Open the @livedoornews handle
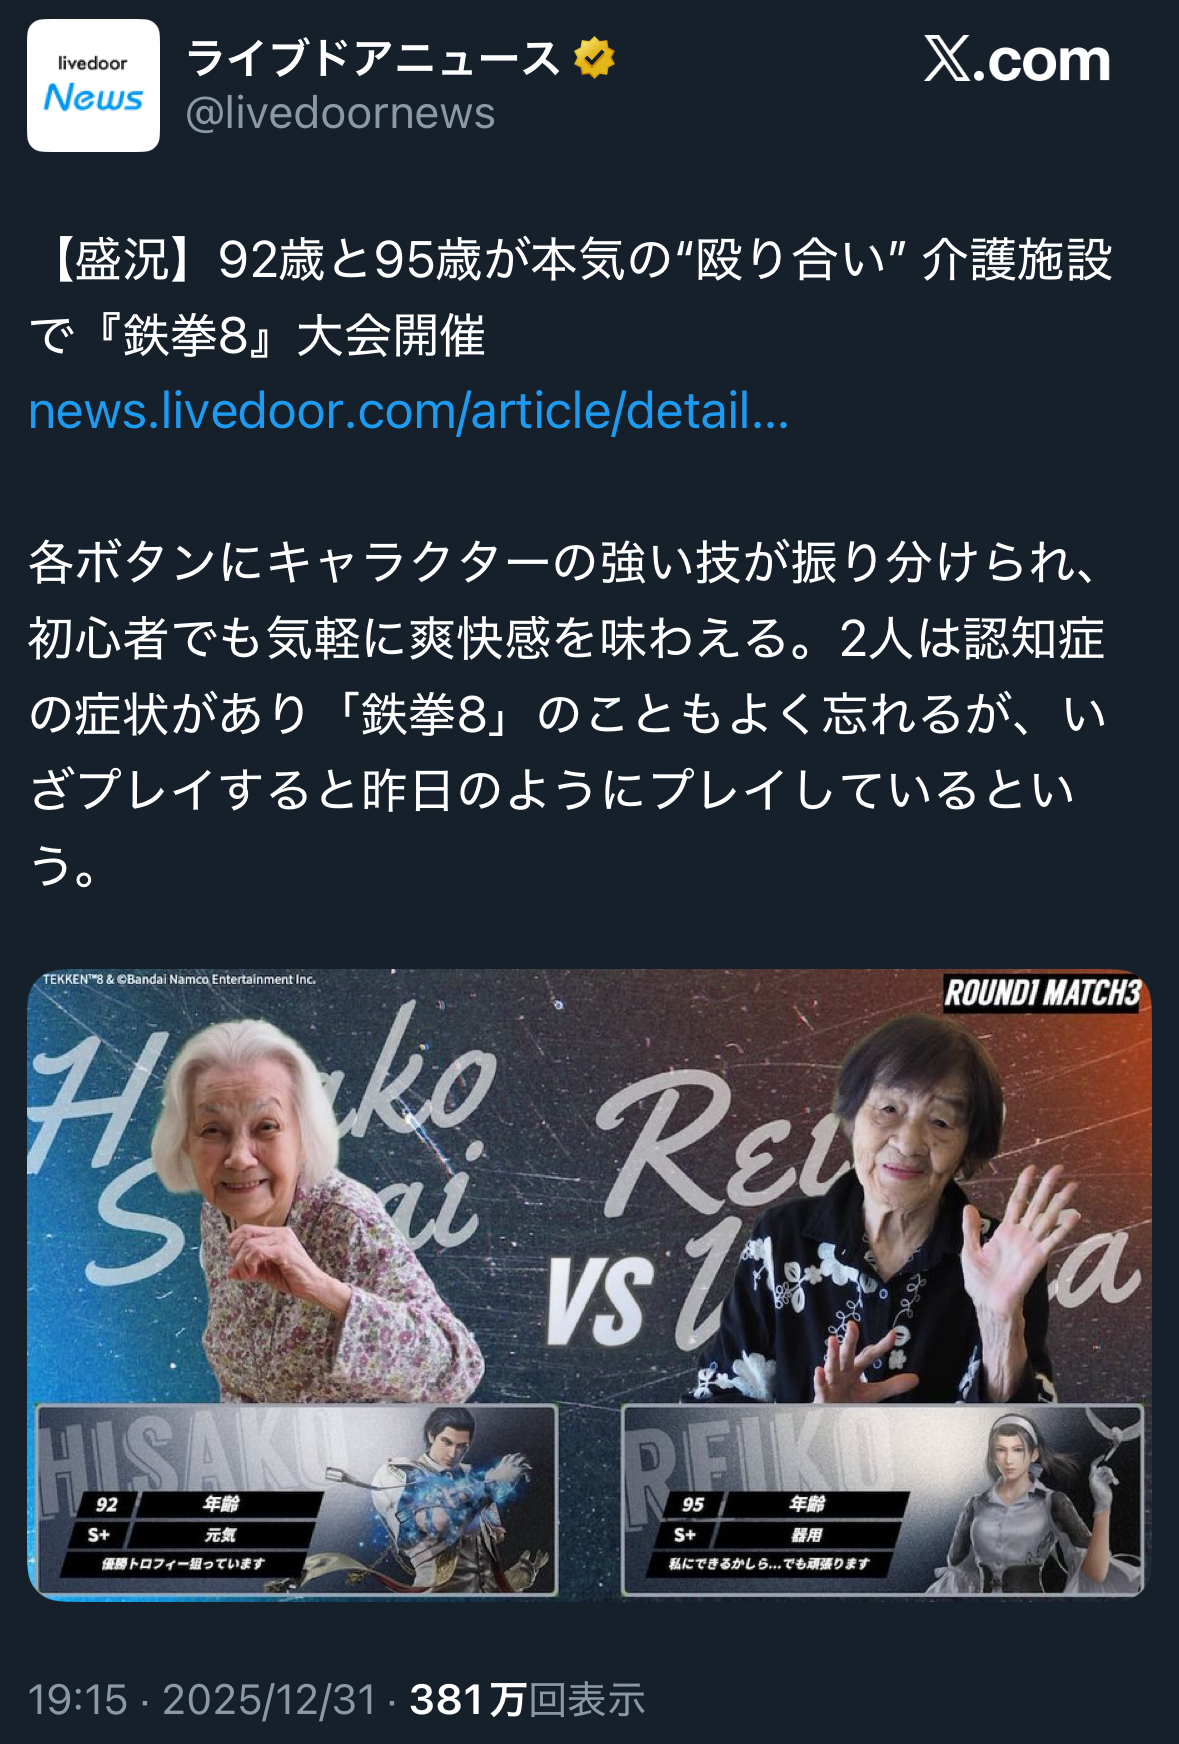This screenshot has width=1179, height=1744. click(x=340, y=113)
